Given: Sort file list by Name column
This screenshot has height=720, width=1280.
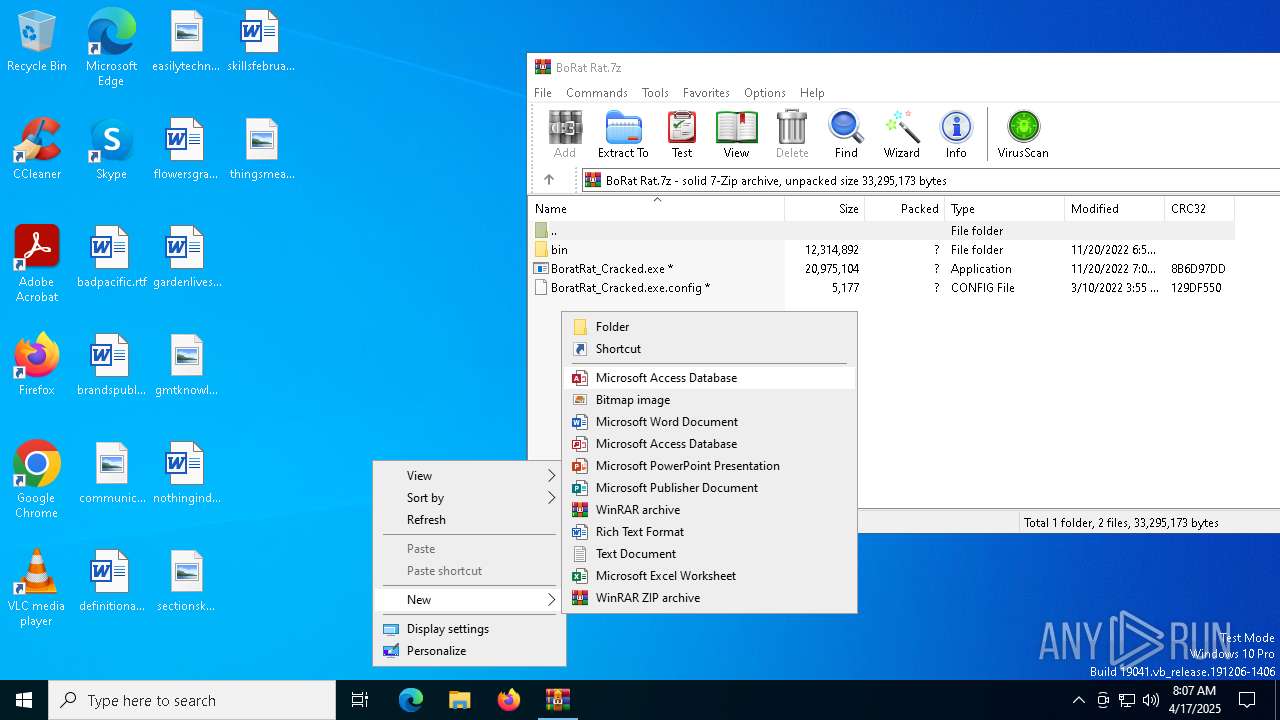Looking at the screenshot, I should tap(657, 209).
